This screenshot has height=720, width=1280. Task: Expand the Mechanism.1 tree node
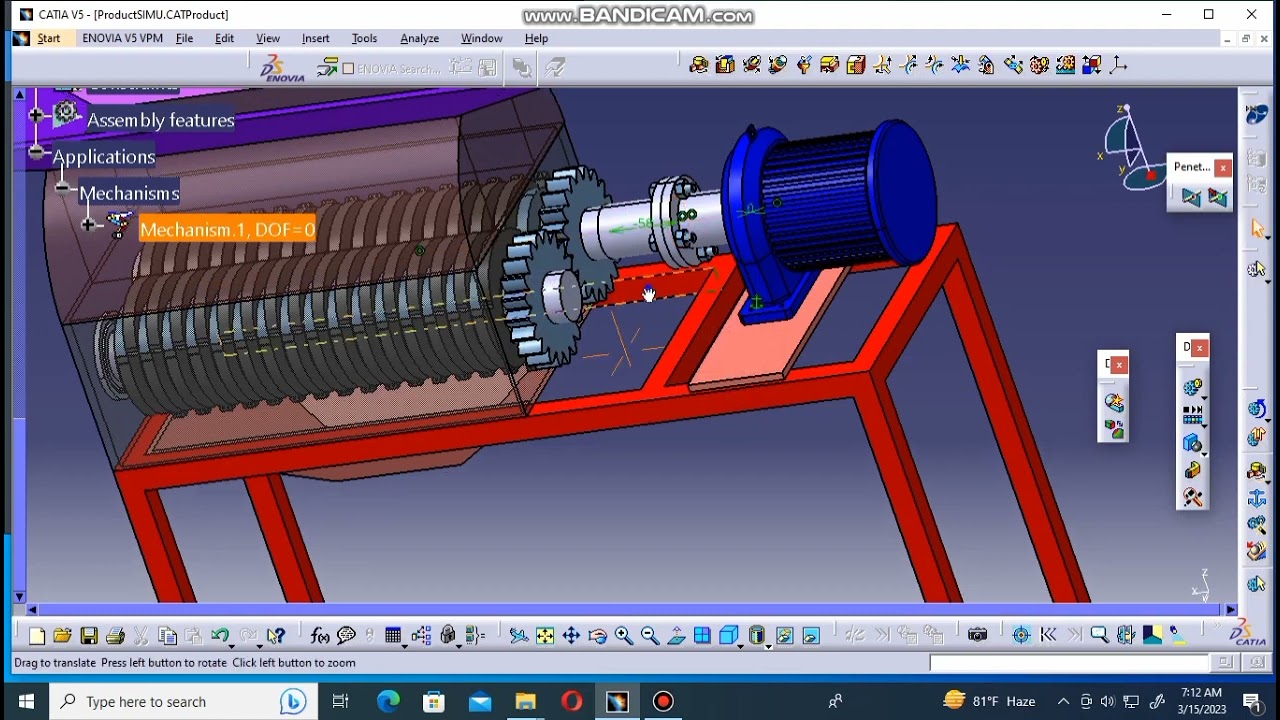point(88,225)
